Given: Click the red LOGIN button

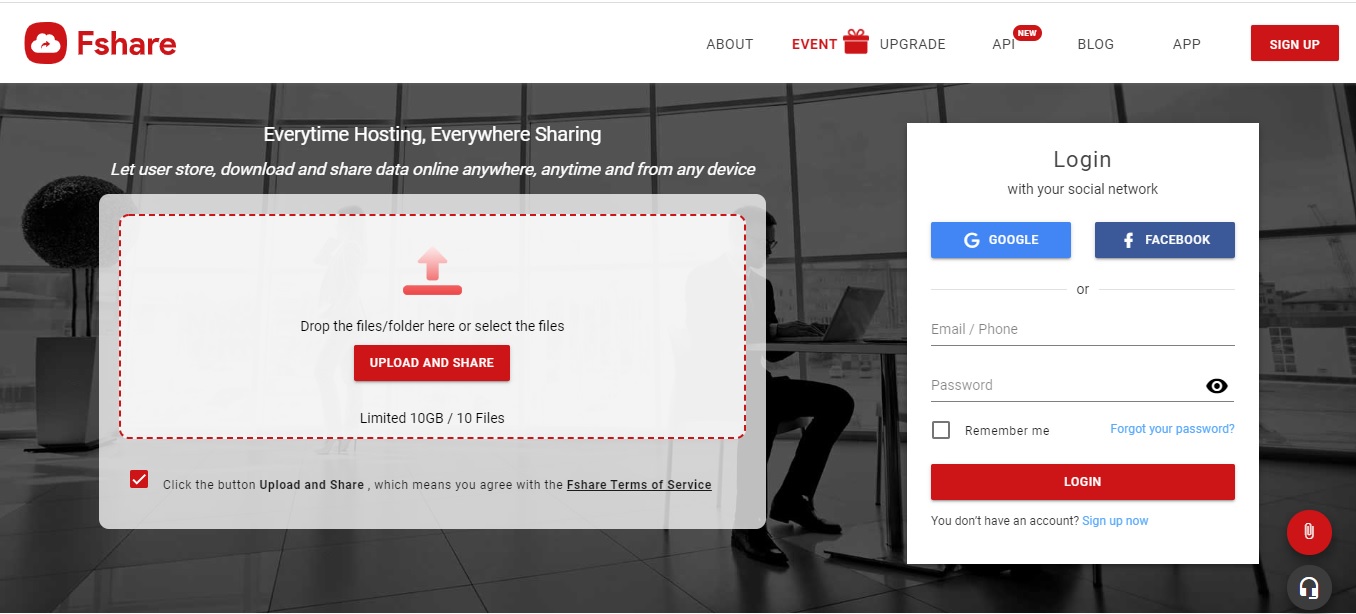Looking at the screenshot, I should [1083, 482].
